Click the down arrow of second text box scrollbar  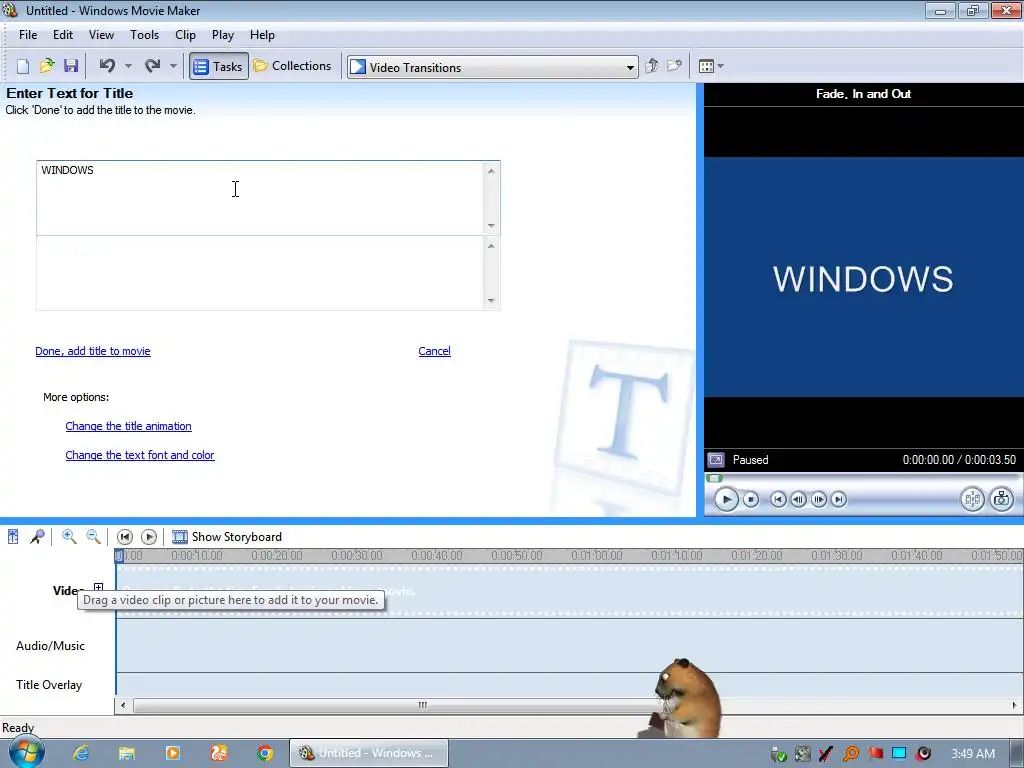[491, 301]
